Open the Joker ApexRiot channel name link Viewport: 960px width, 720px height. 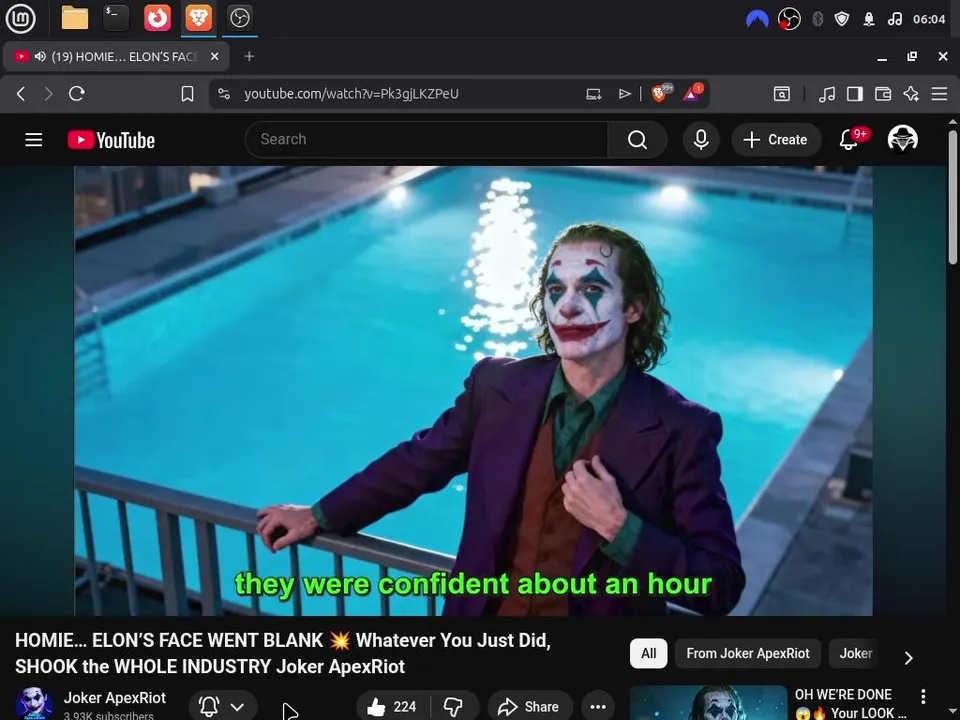(114, 698)
